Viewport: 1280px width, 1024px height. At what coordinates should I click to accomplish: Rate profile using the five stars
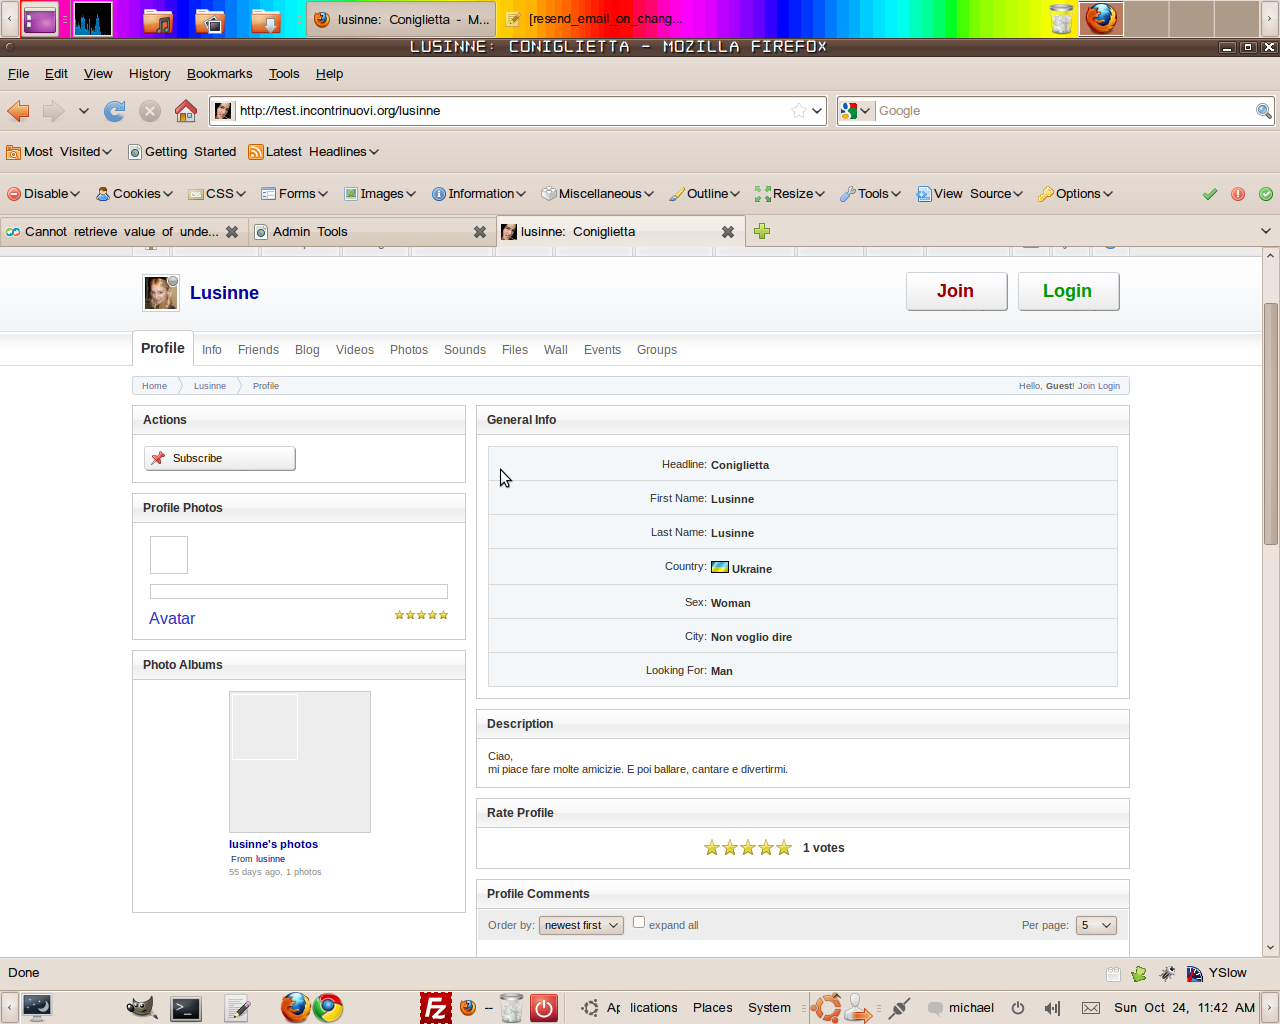point(748,848)
